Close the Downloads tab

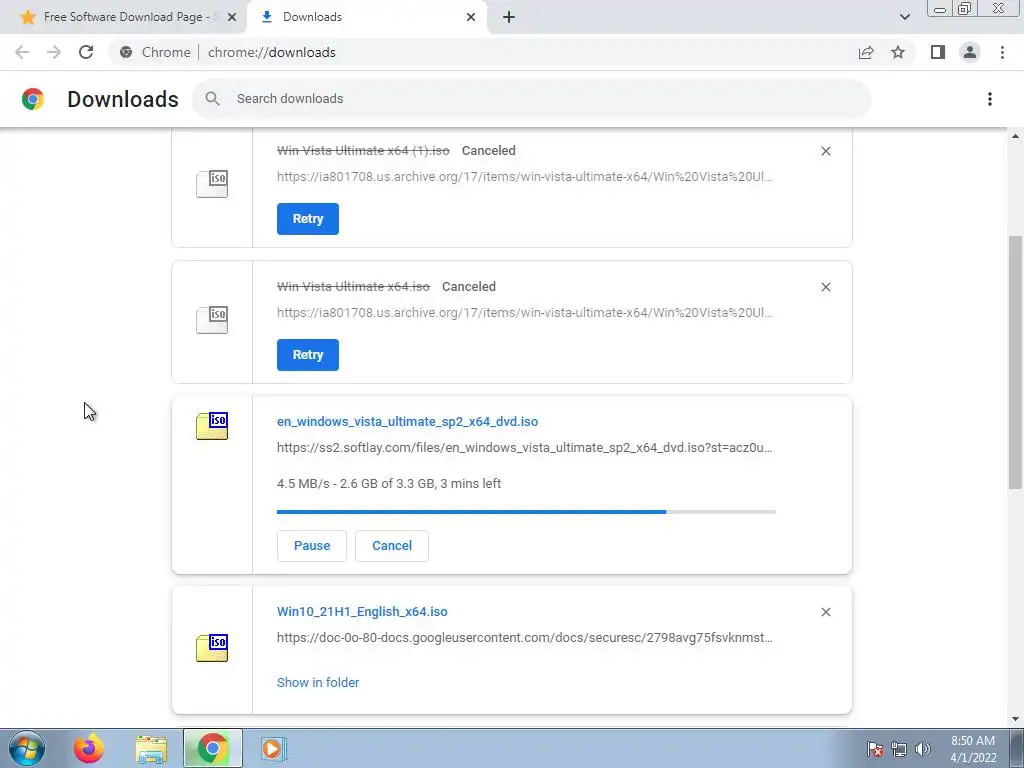(x=471, y=17)
